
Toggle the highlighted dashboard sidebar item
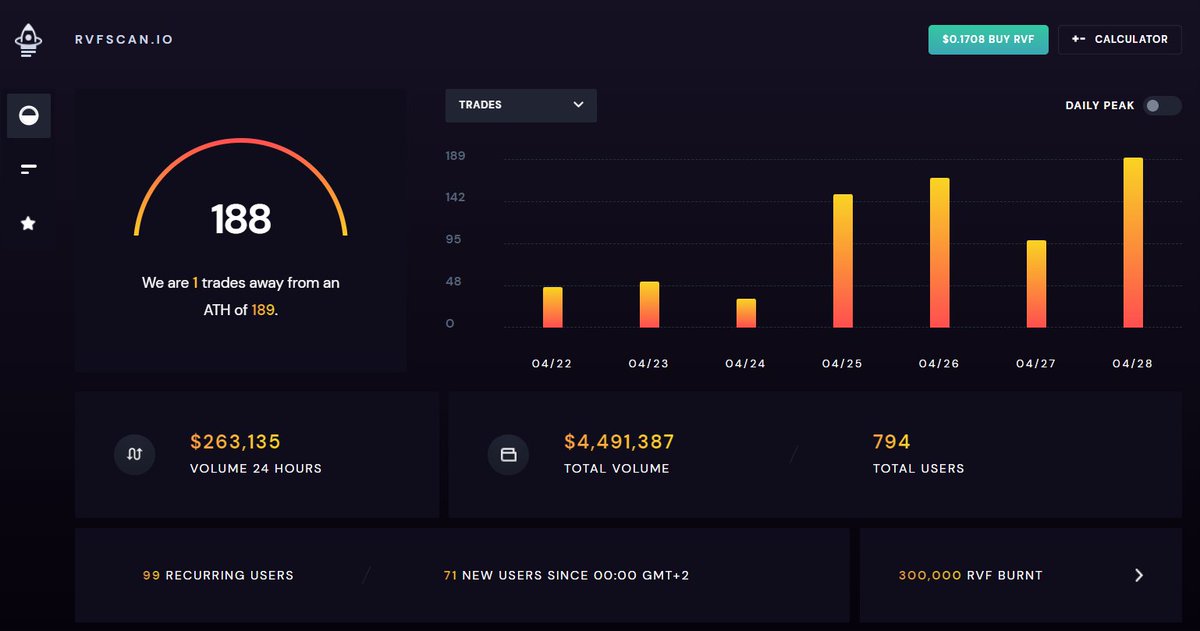pyautogui.click(x=28, y=116)
